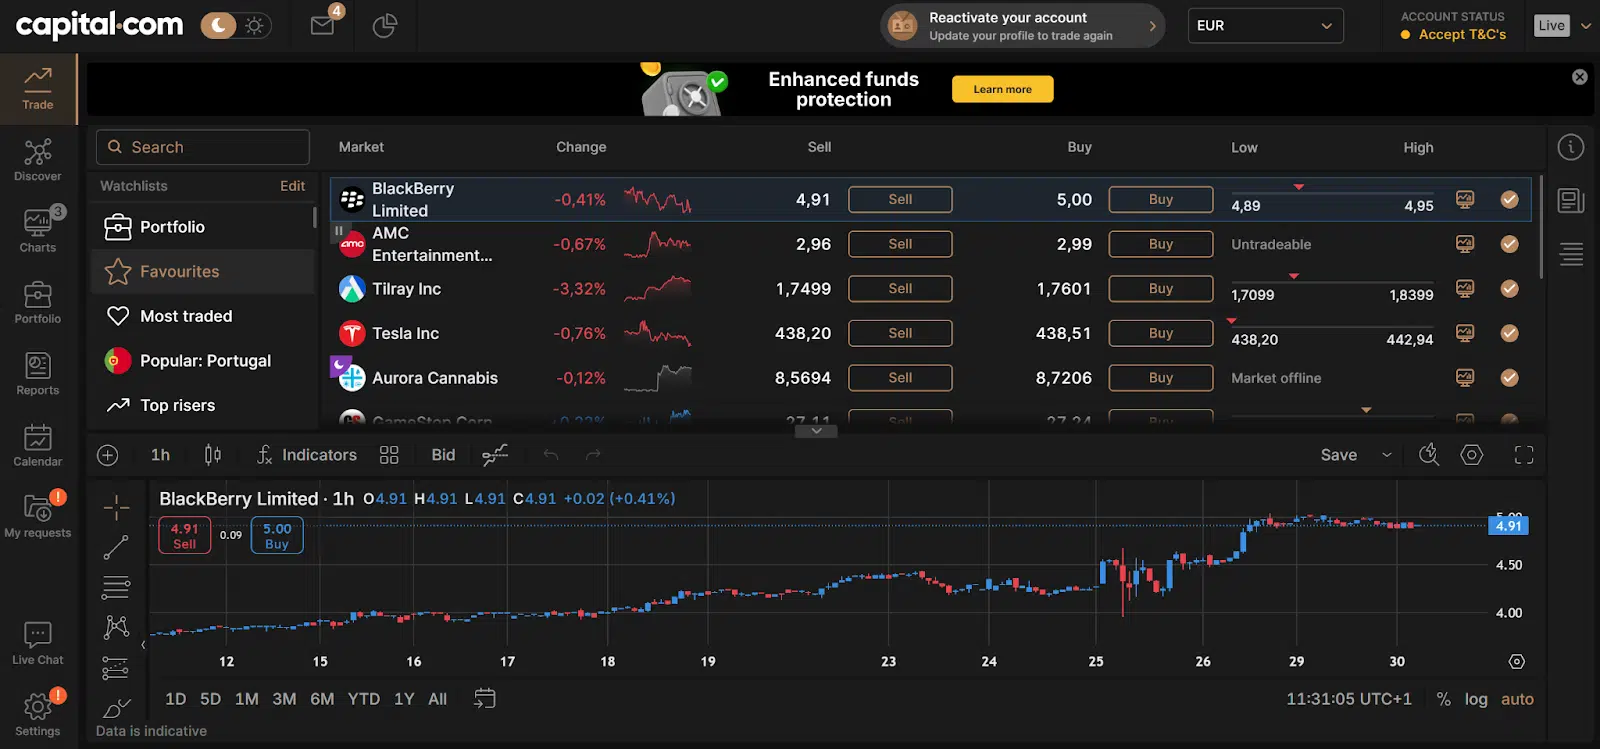Screen dimensions: 1600x749
Task: Toggle Tesla Inc favourite checkmark
Action: (1509, 333)
